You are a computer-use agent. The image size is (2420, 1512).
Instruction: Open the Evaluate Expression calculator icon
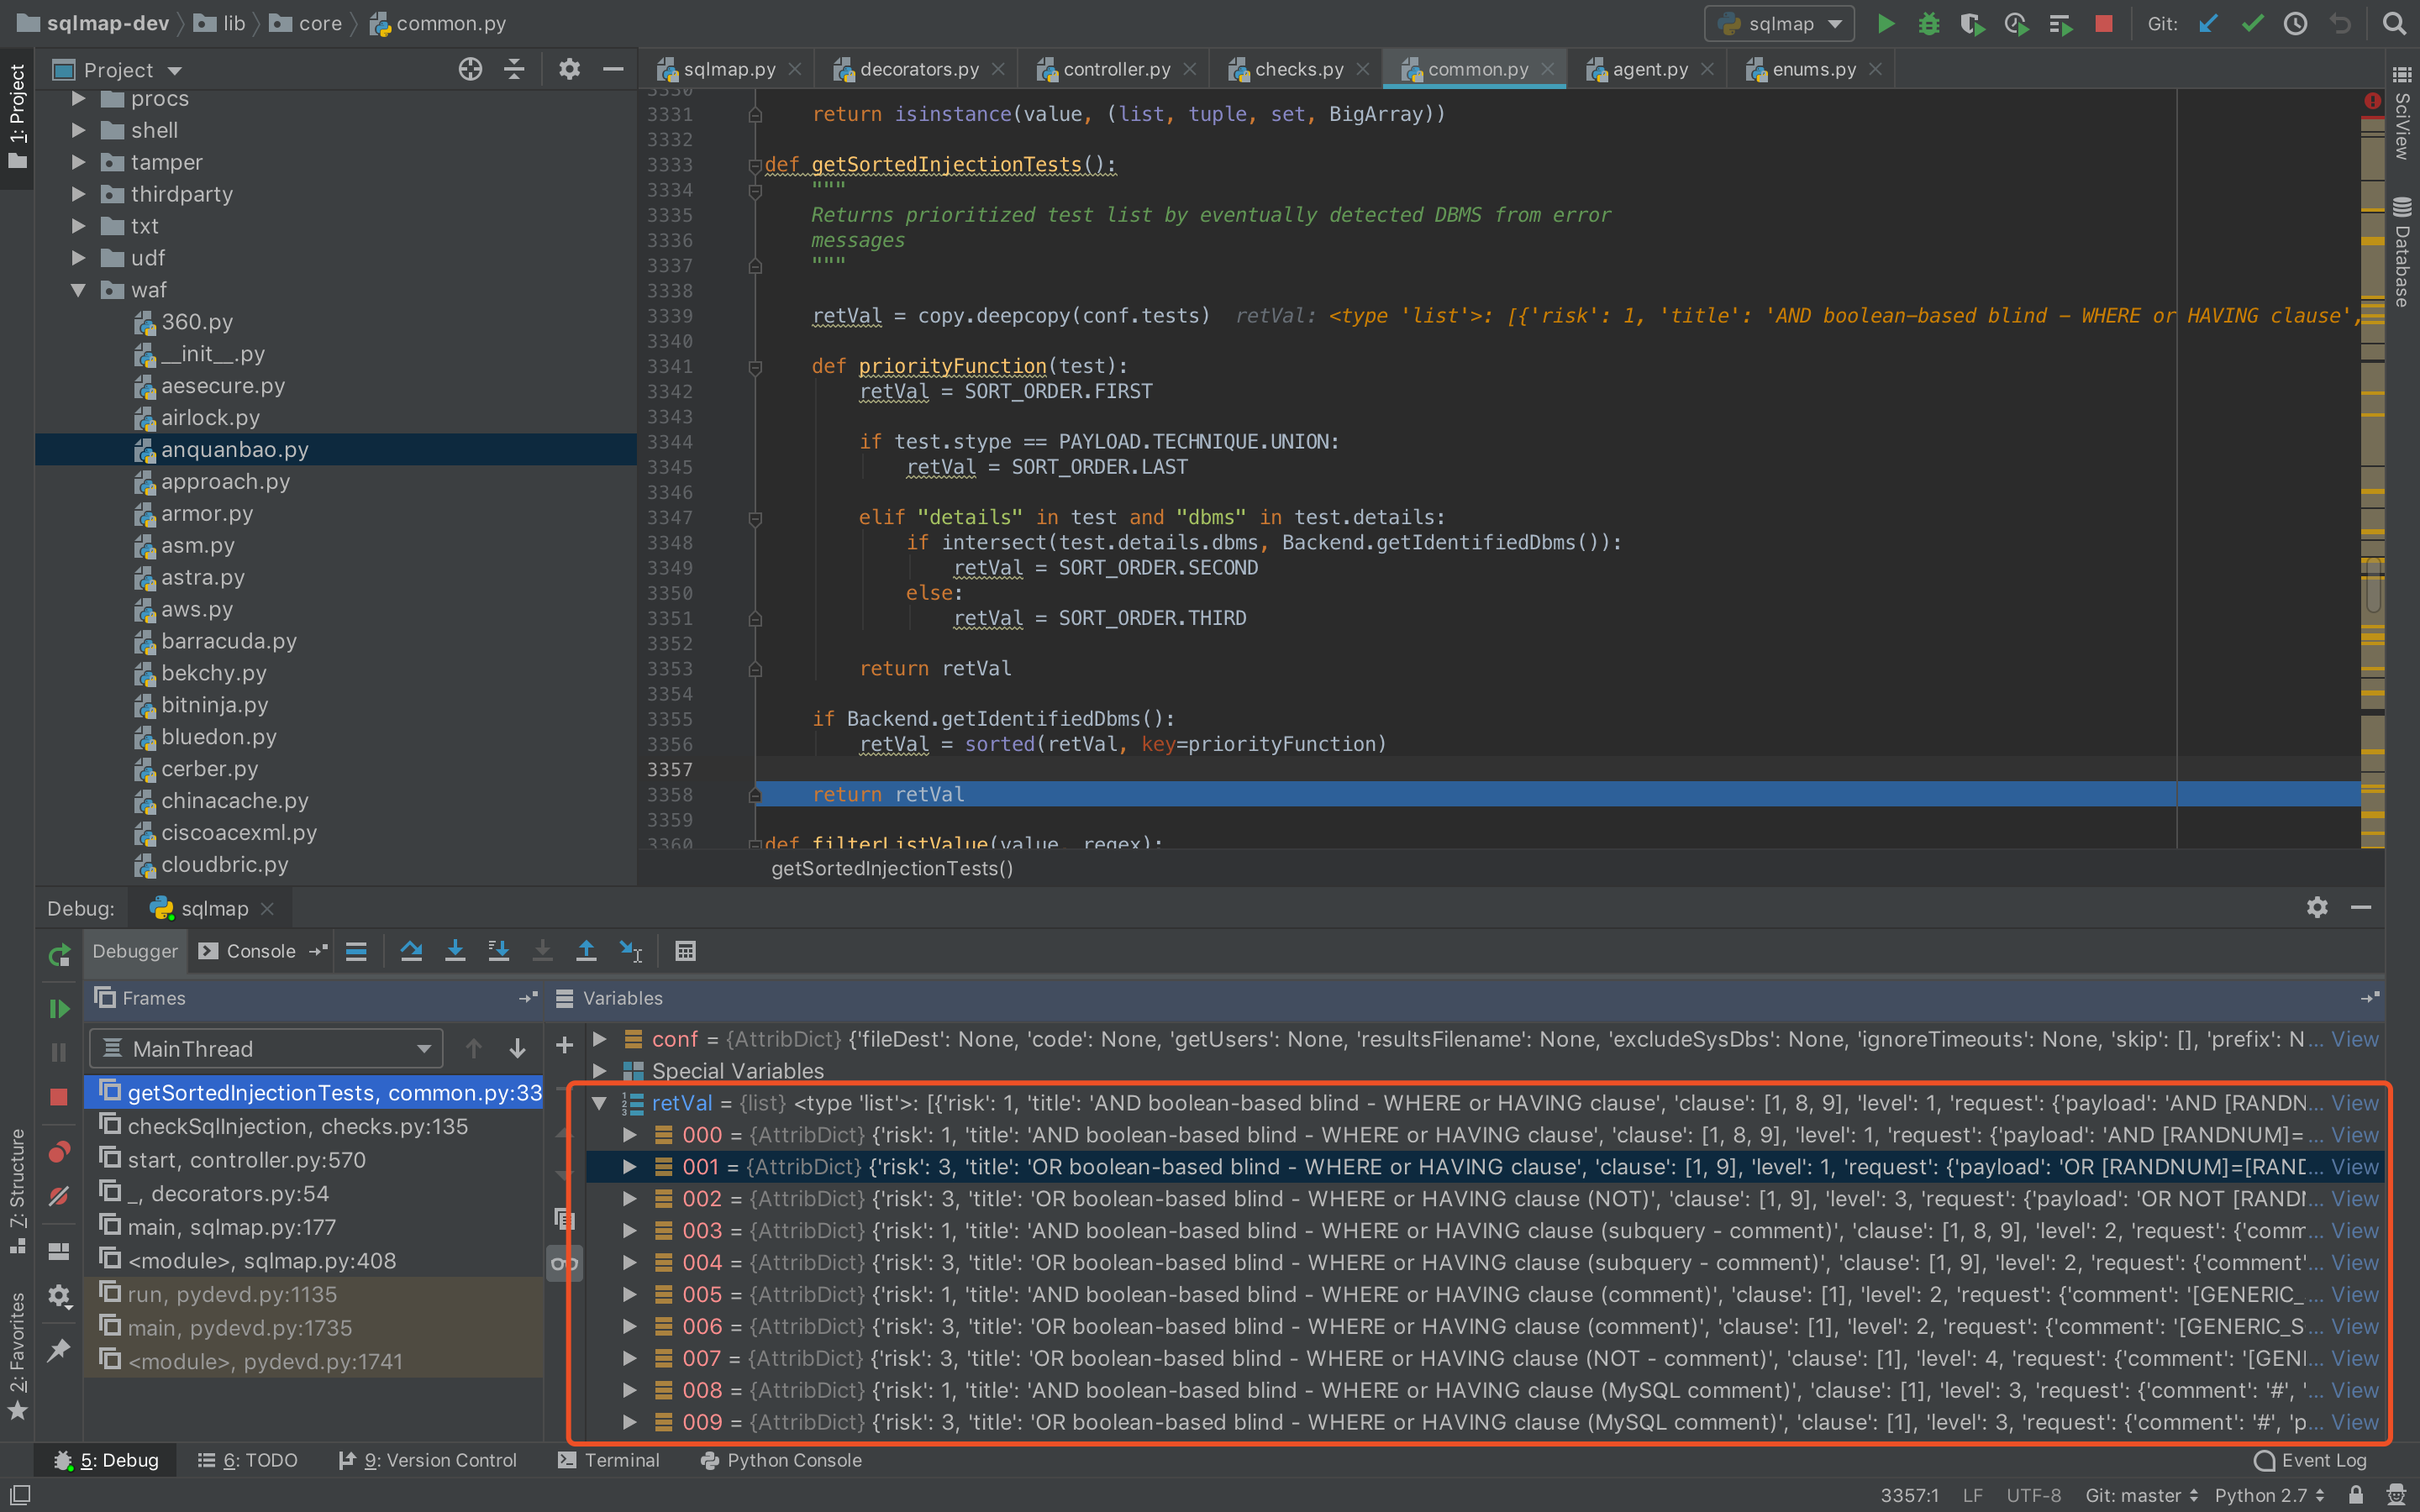coord(684,951)
